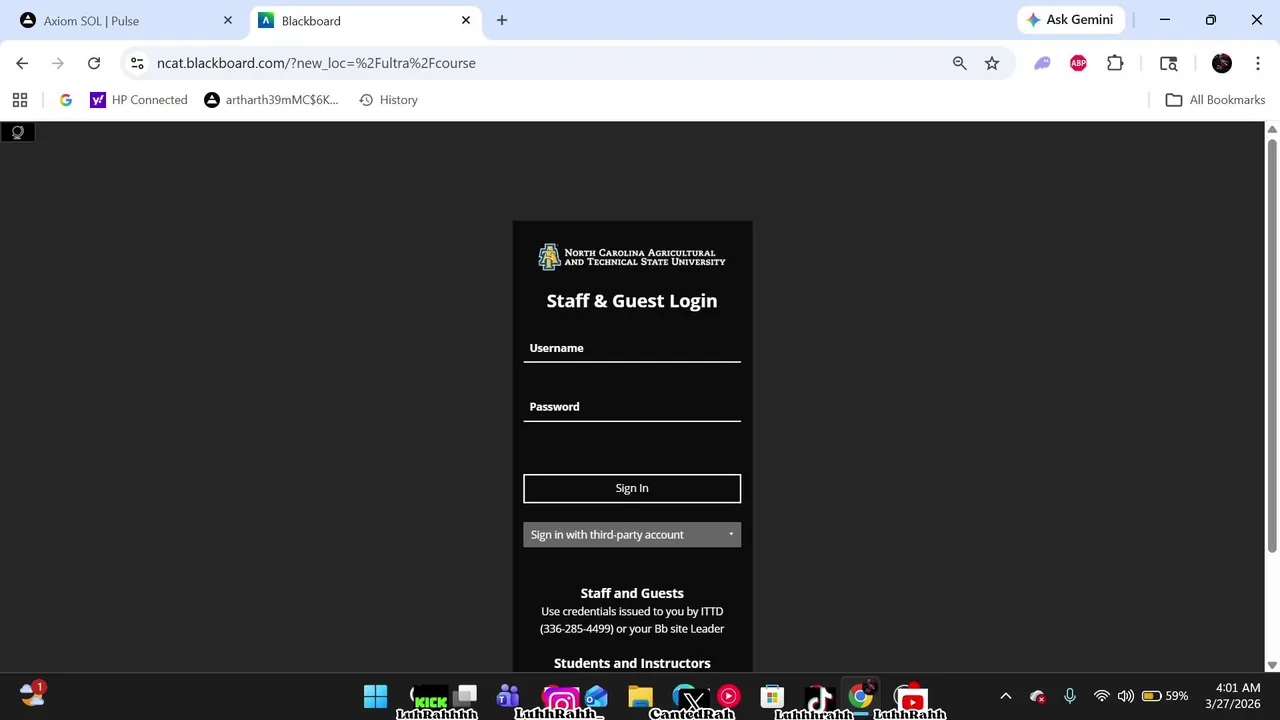Focus the Password field
The image size is (1280, 720).
pos(632,407)
